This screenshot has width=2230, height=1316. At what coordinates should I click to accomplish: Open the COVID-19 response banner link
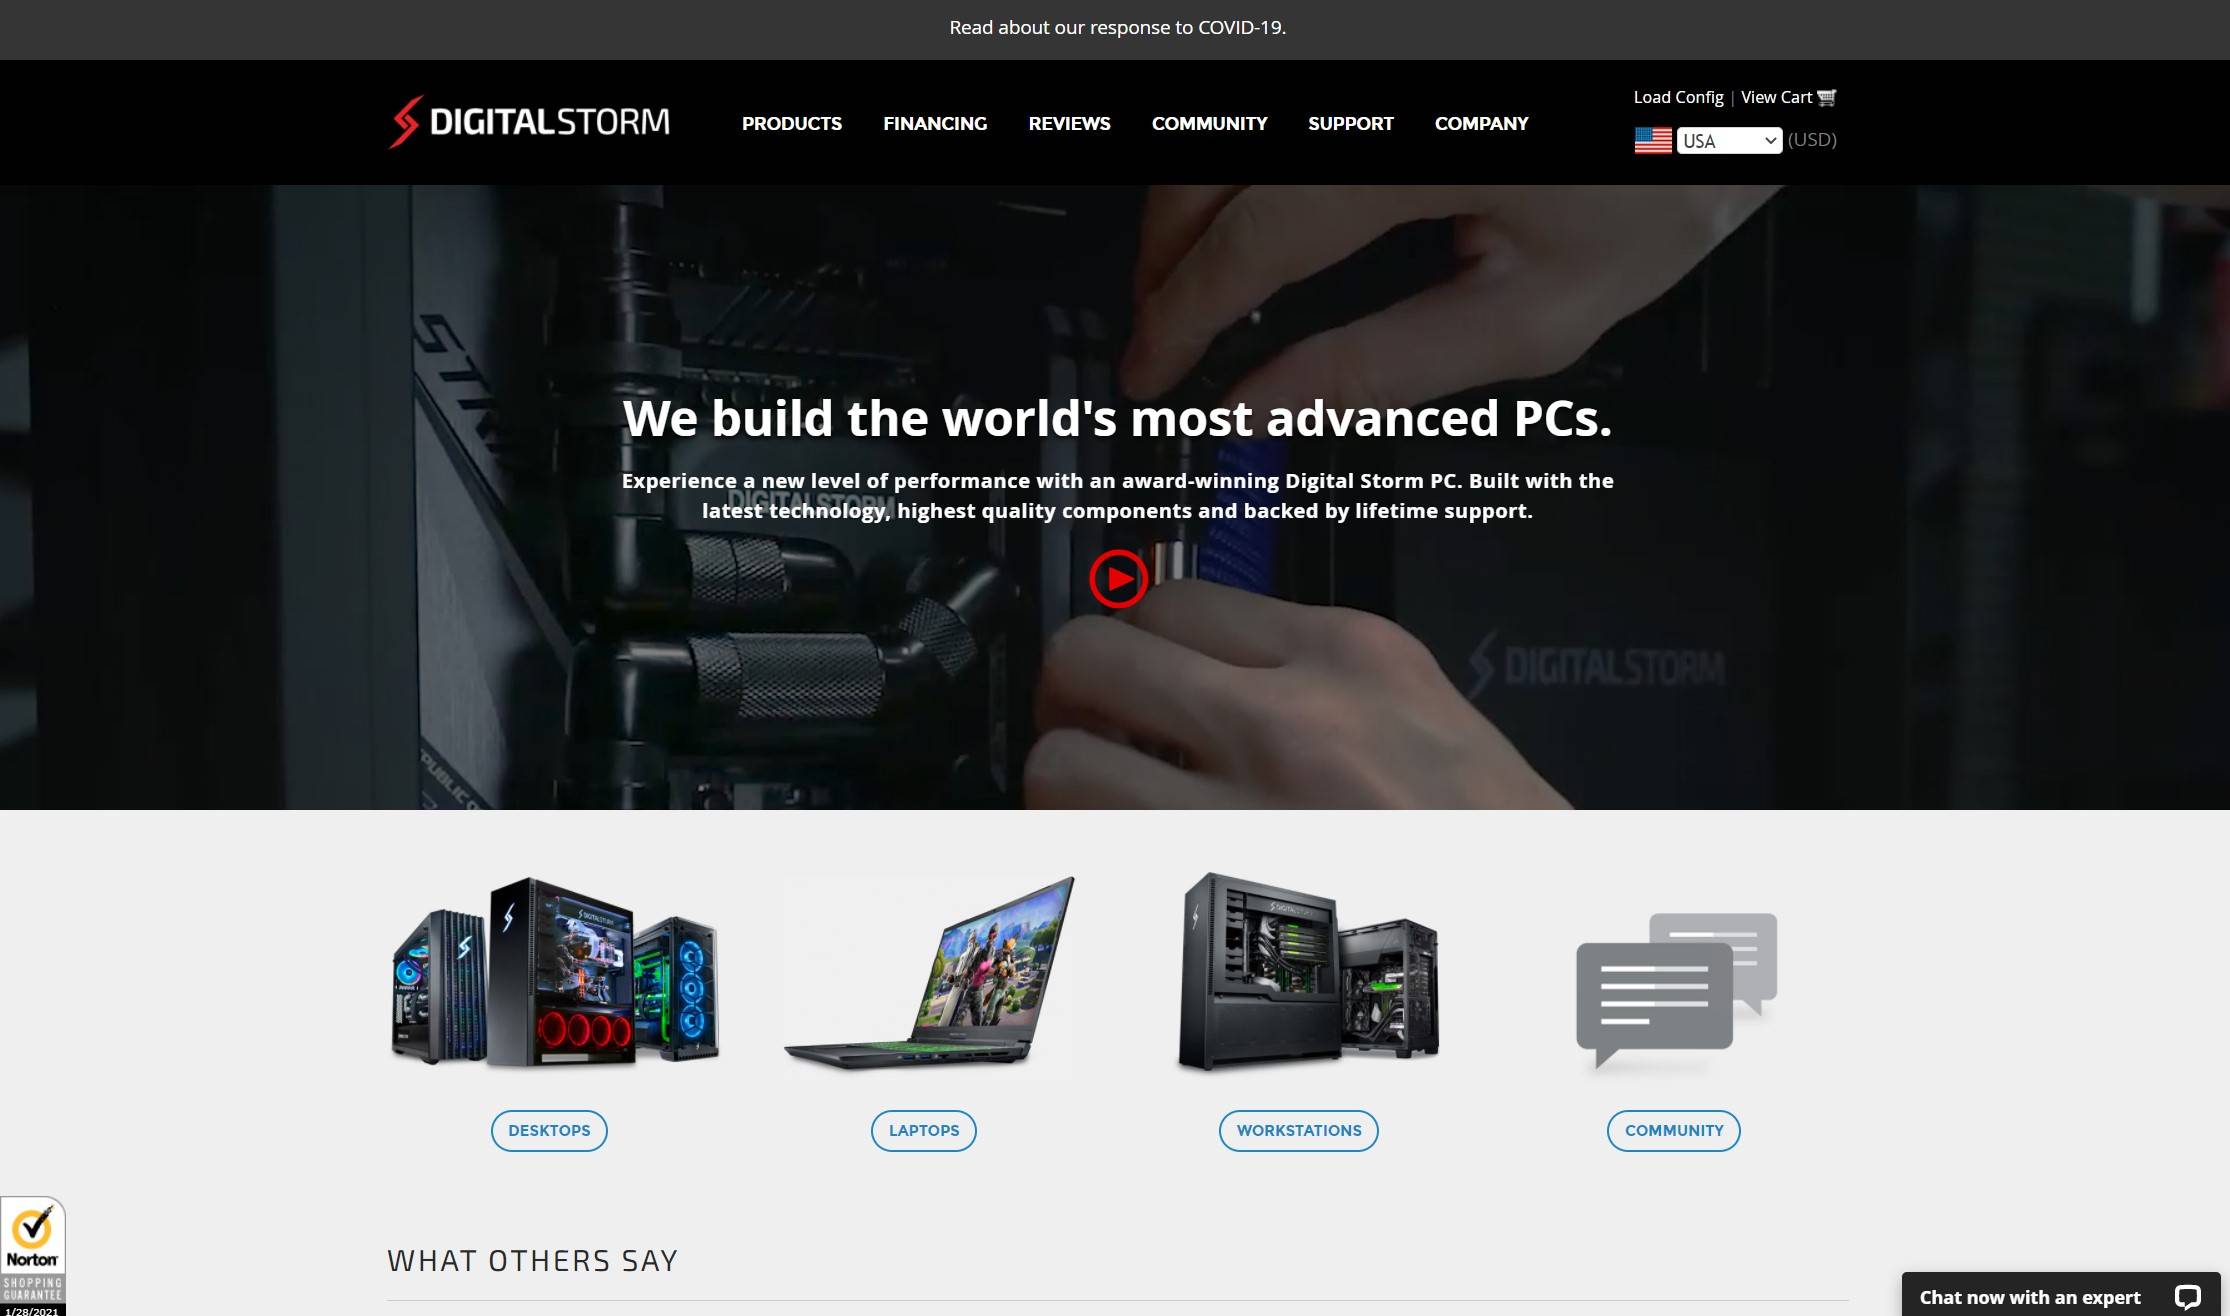click(x=1117, y=28)
